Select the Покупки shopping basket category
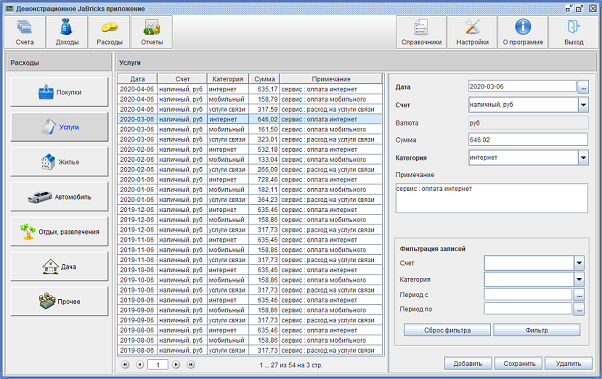 click(x=60, y=92)
